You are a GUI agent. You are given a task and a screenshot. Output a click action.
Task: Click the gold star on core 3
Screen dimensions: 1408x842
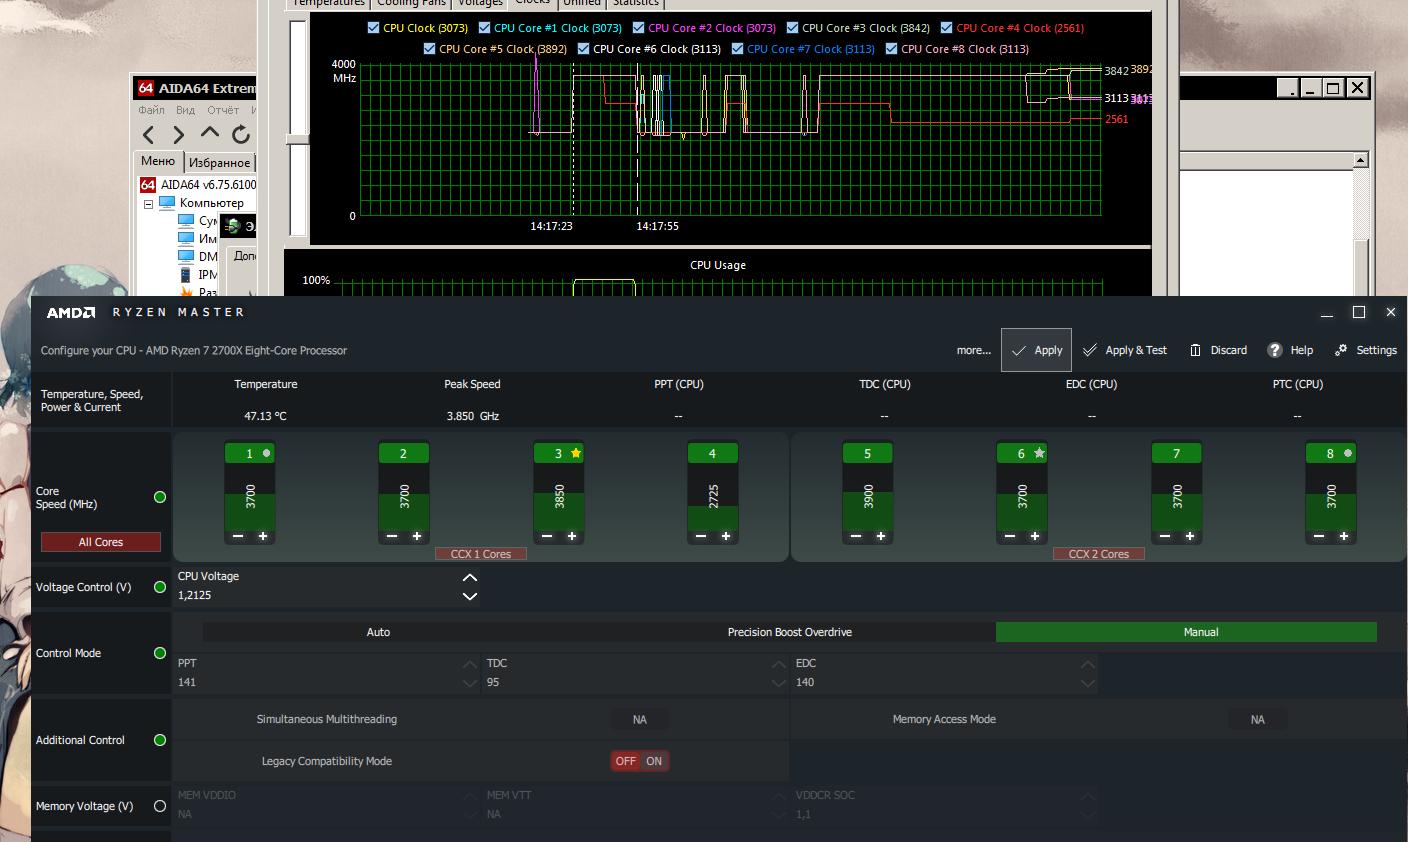point(576,453)
